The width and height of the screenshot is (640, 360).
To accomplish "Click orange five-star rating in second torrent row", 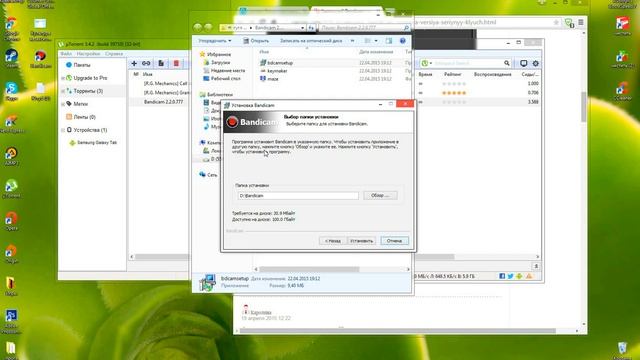I will (x=454, y=93).
